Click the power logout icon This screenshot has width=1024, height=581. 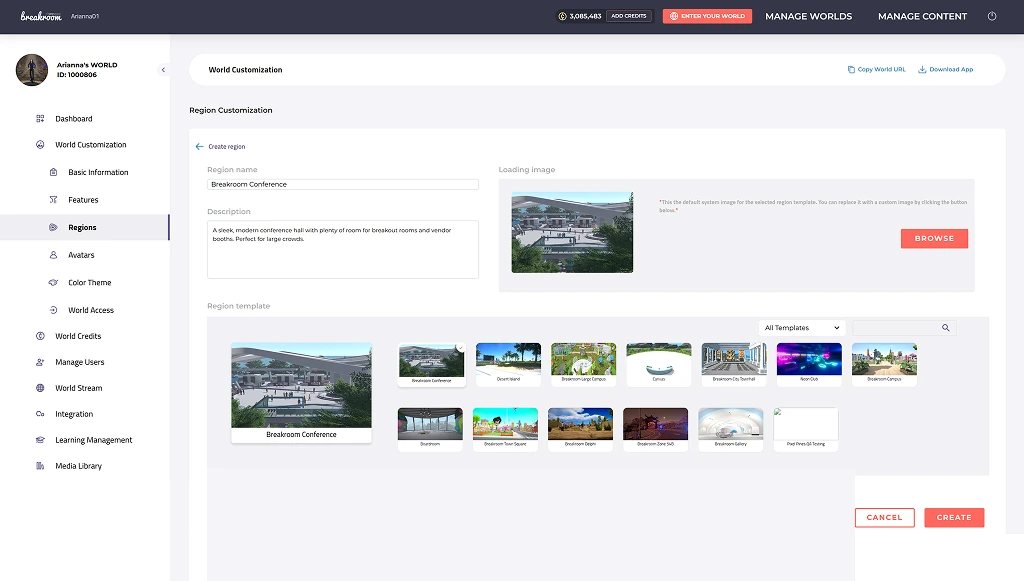[x=992, y=16]
